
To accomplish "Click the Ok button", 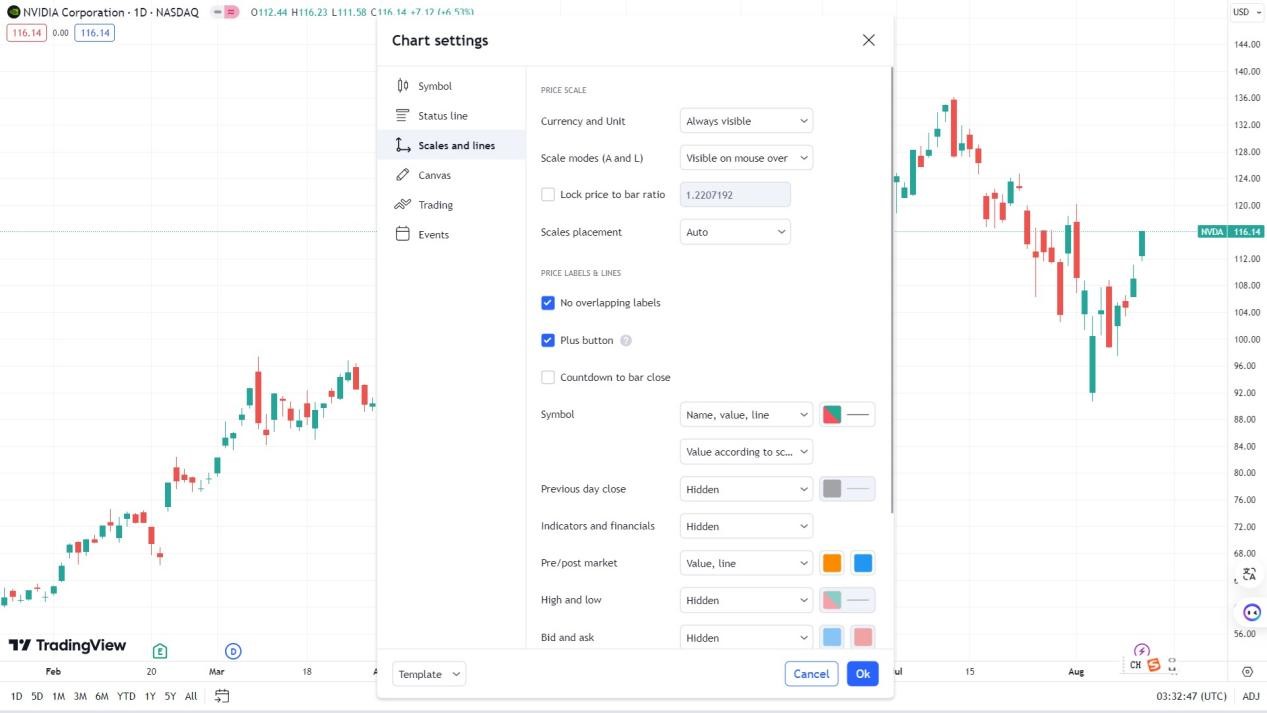I will tap(862, 674).
